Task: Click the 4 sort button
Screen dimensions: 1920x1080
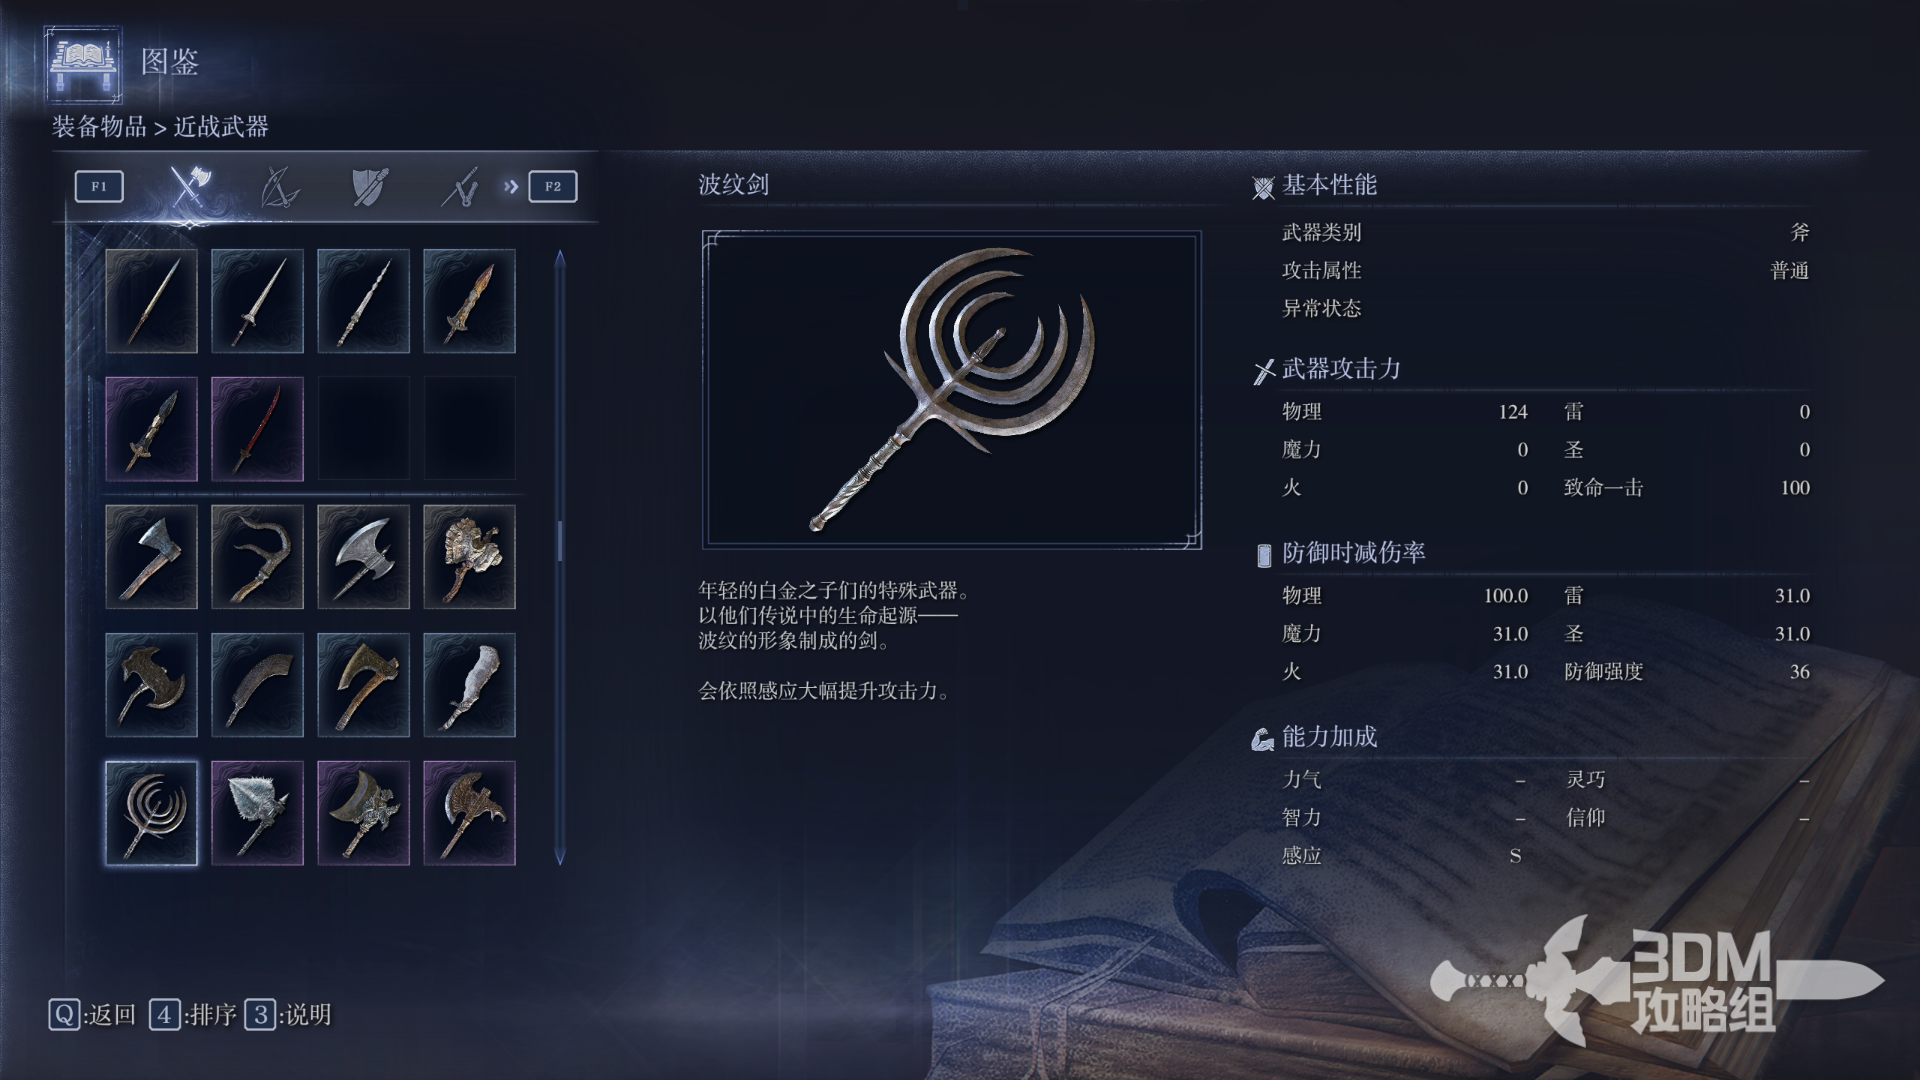Action: click(193, 1015)
